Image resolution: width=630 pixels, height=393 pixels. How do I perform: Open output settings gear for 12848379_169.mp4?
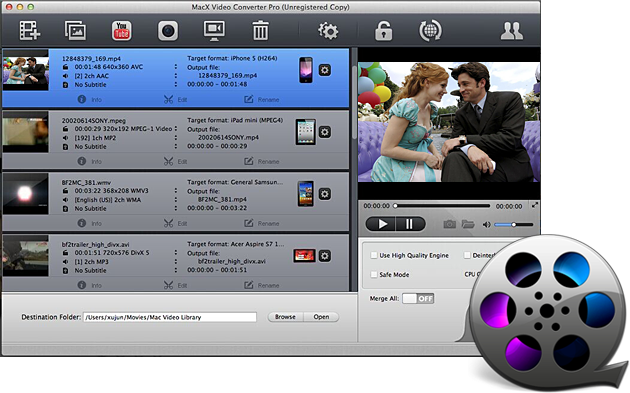pyautogui.click(x=325, y=70)
